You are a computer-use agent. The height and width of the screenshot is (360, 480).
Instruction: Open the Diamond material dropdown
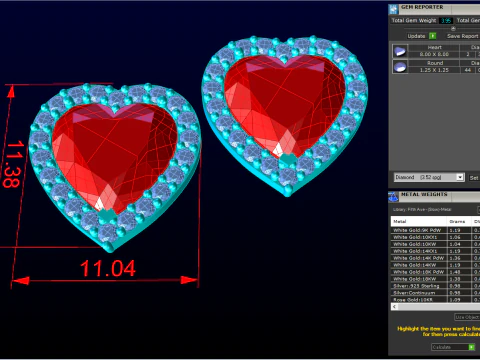(429, 177)
